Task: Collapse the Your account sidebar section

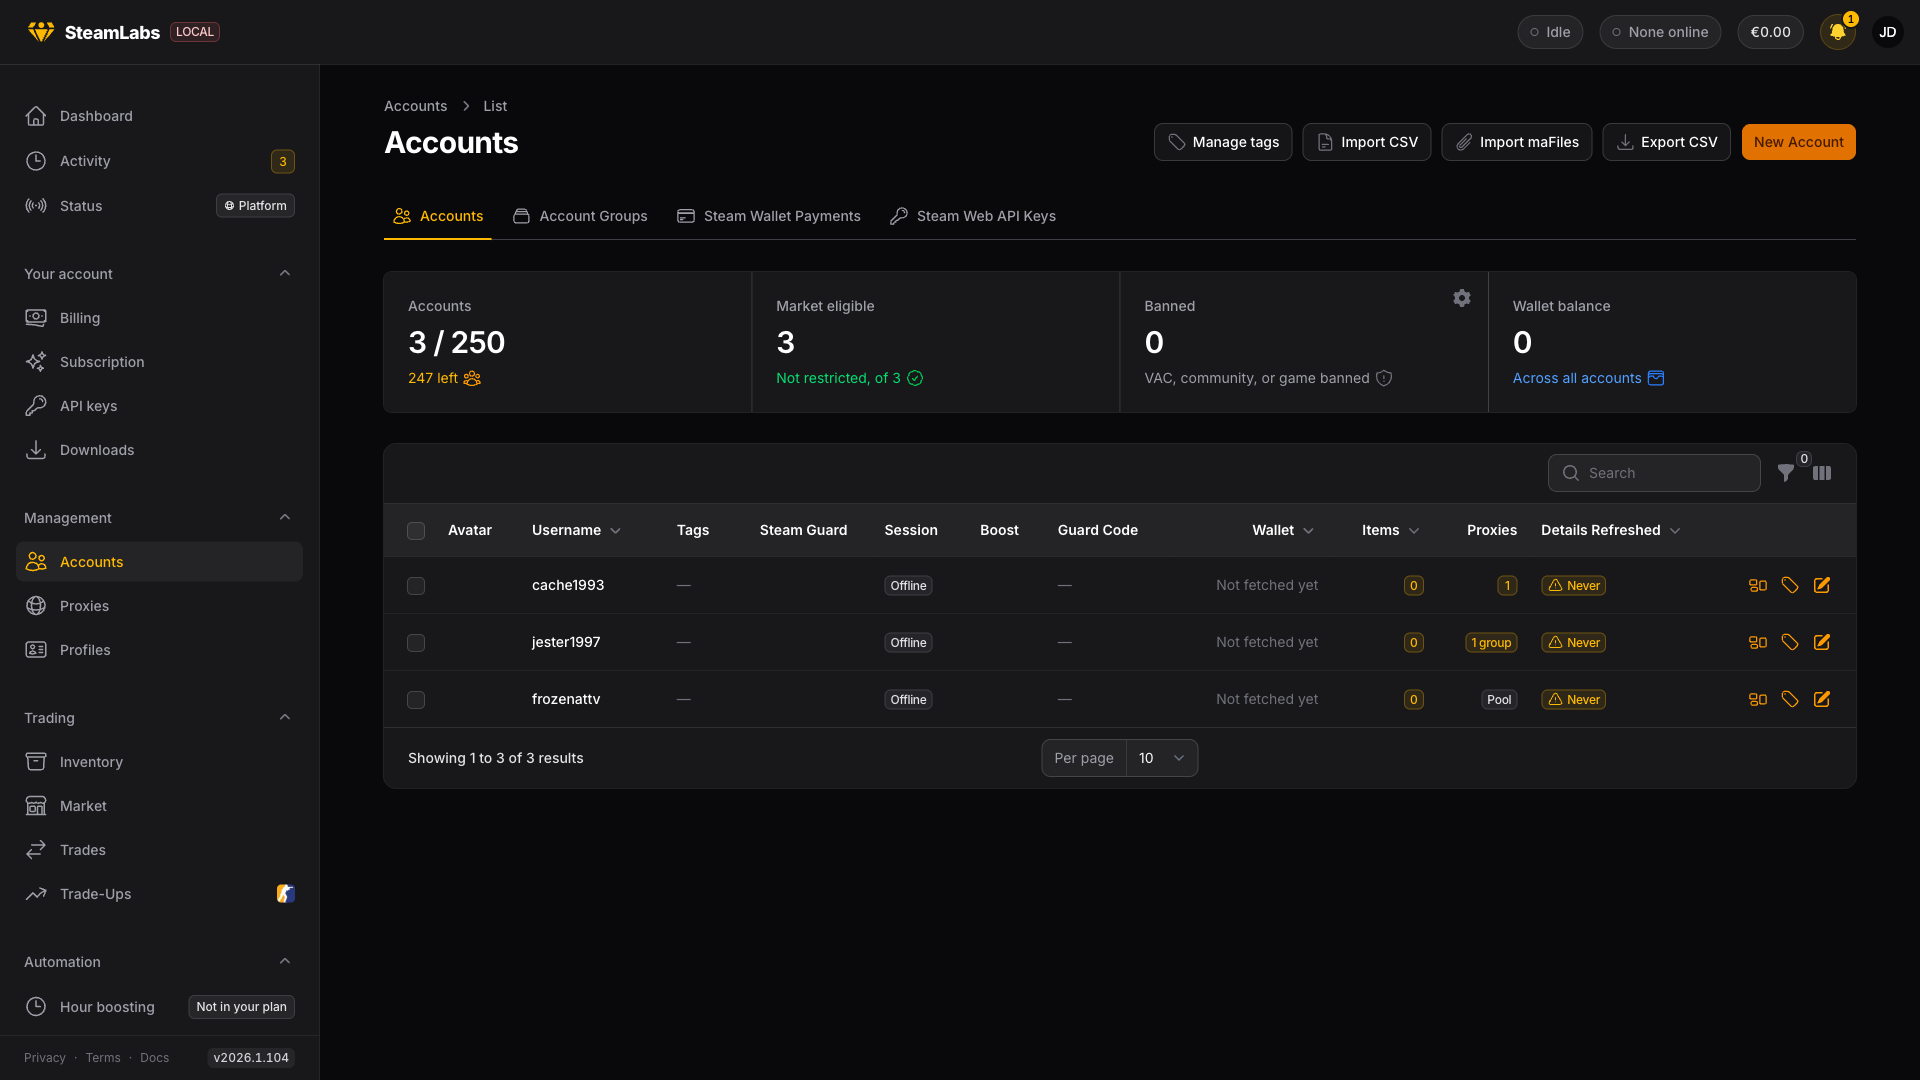Action: point(285,274)
